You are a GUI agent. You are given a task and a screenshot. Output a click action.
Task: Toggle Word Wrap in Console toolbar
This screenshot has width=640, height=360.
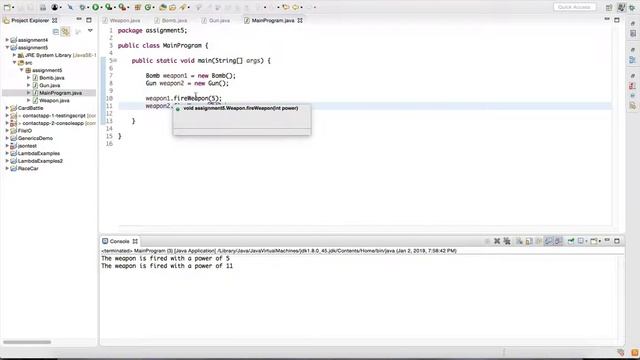coord(539,241)
